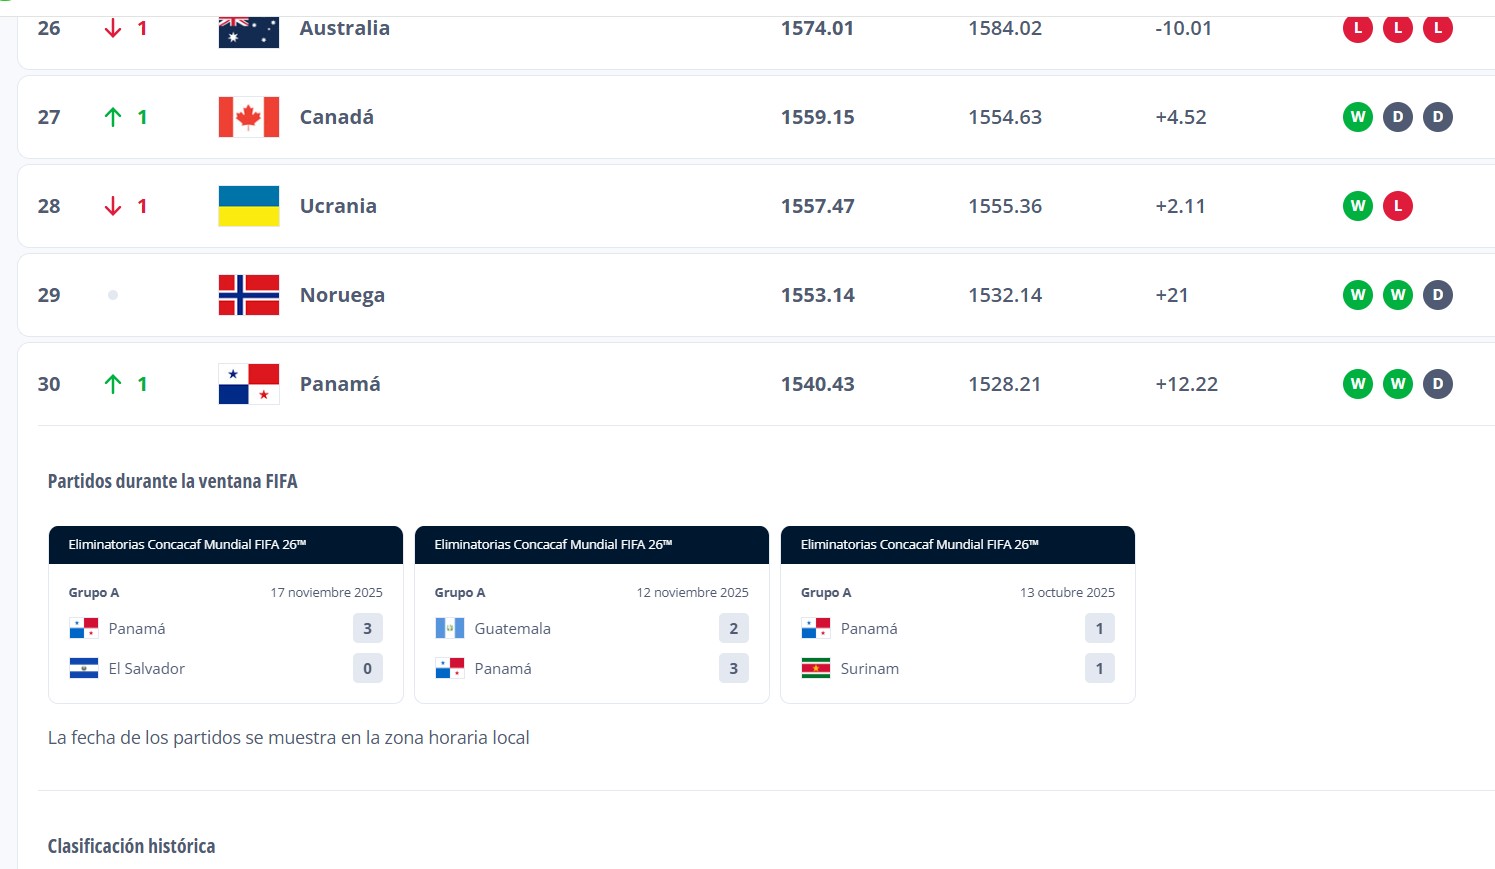Screen dimensions: 1495x869
Task: Click the Canada flag icon
Action: tap(248, 117)
